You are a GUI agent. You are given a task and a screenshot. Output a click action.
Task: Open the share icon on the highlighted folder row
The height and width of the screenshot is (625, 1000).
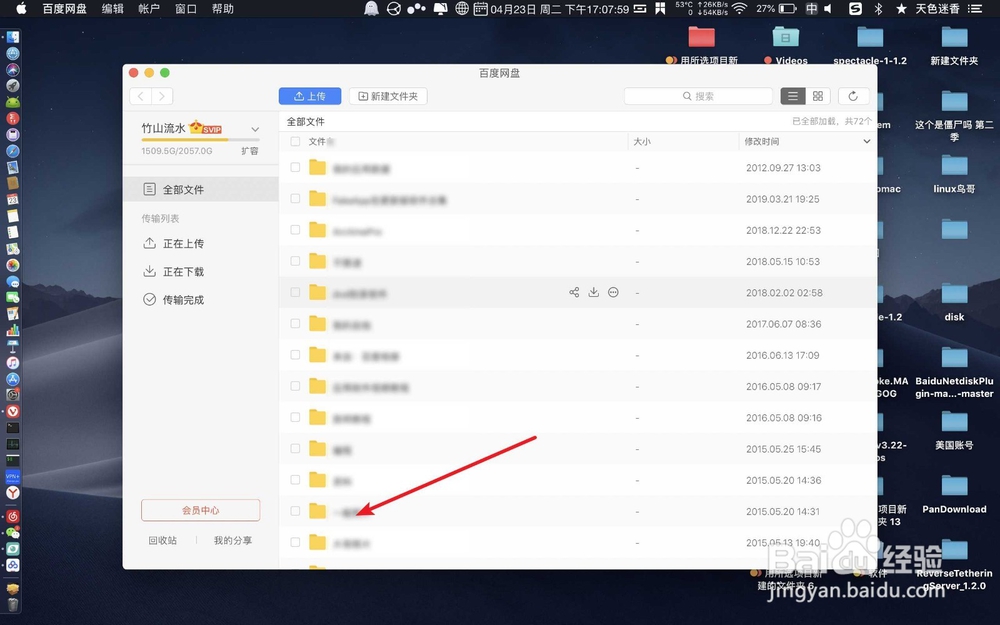click(x=574, y=292)
